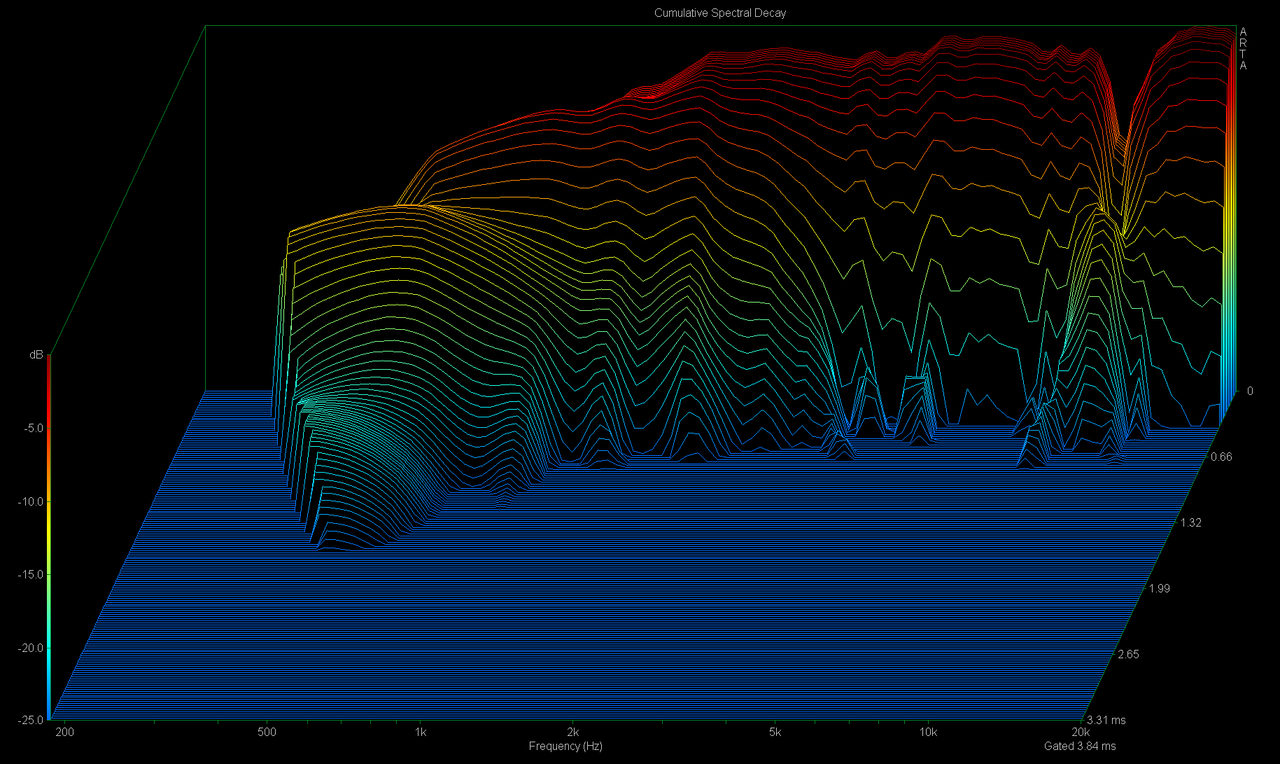Viewport: 1280px width, 764px height.
Task: Select the 1k frequency tick label
Action: (420, 733)
